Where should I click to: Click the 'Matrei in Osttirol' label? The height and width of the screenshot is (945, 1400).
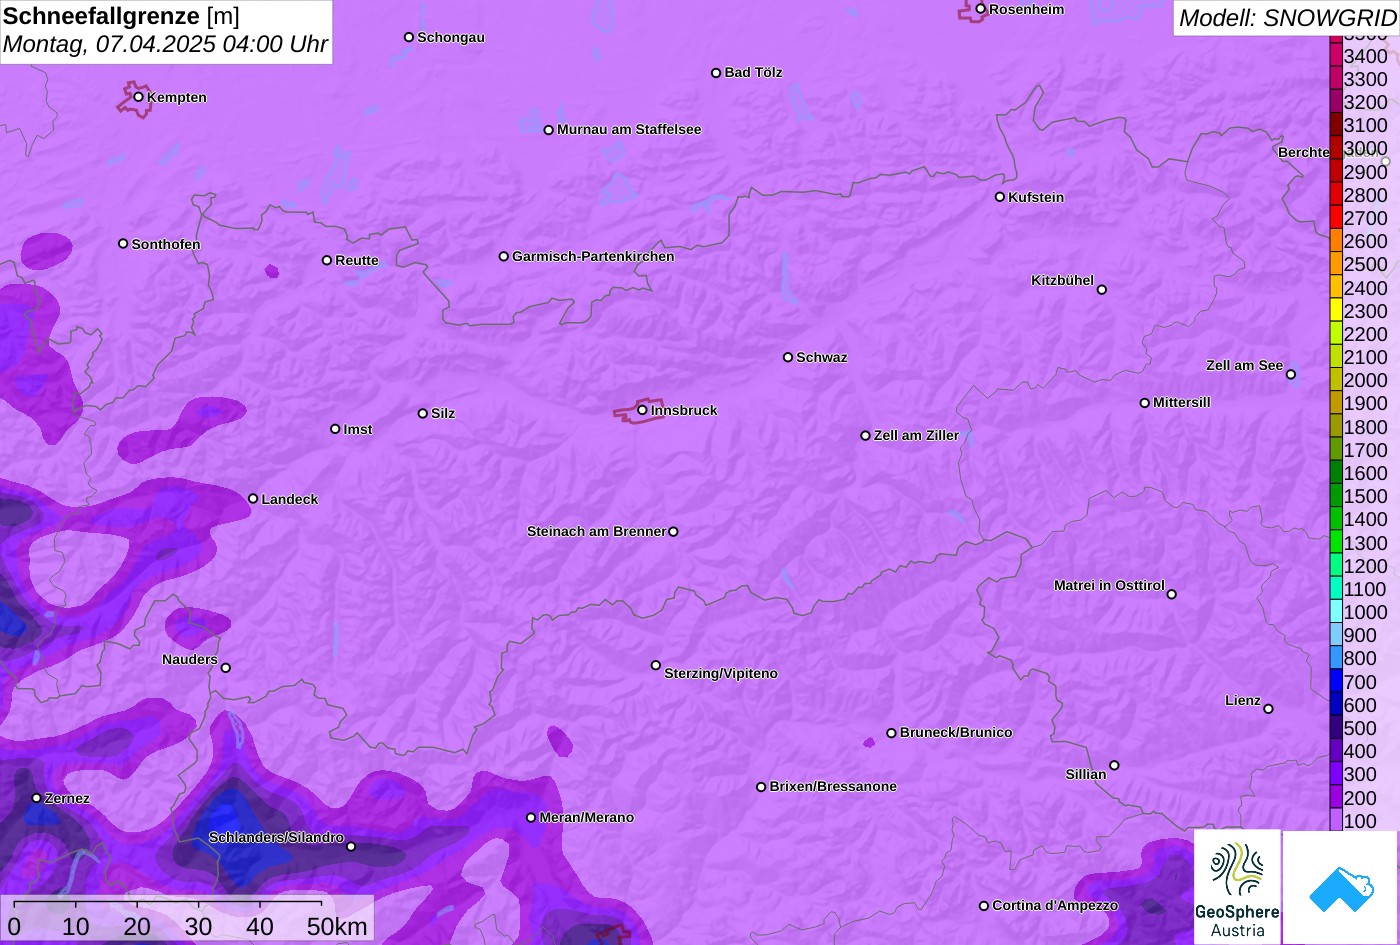coord(1109,586)
